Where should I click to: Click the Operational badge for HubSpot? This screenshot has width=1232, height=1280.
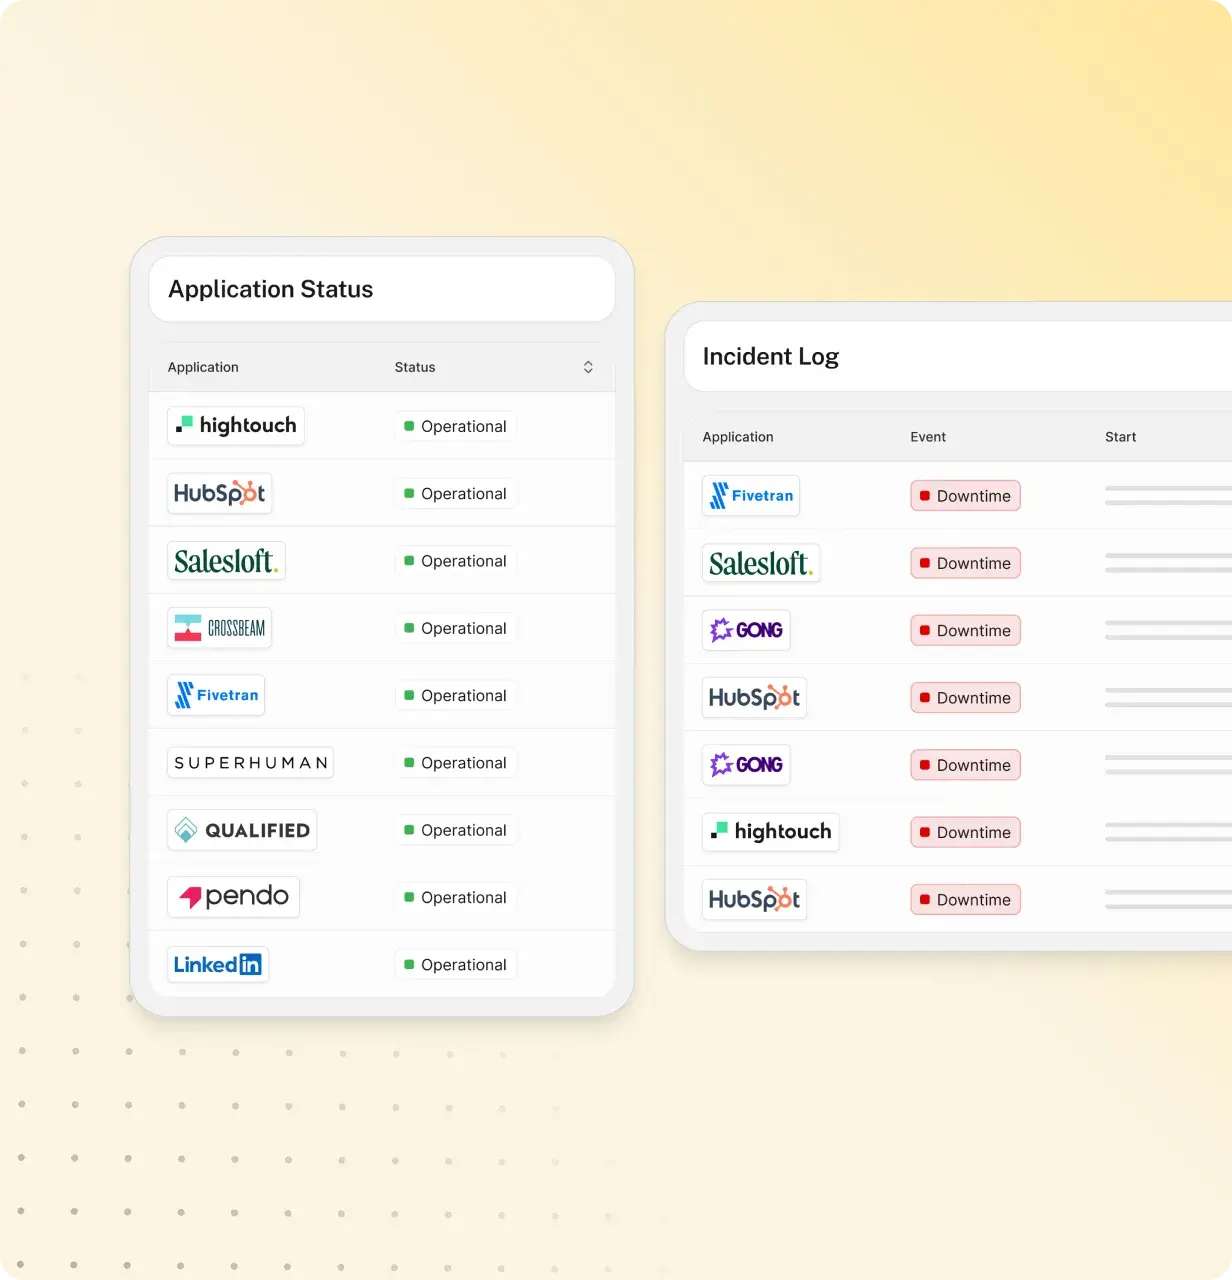(455, 493)
